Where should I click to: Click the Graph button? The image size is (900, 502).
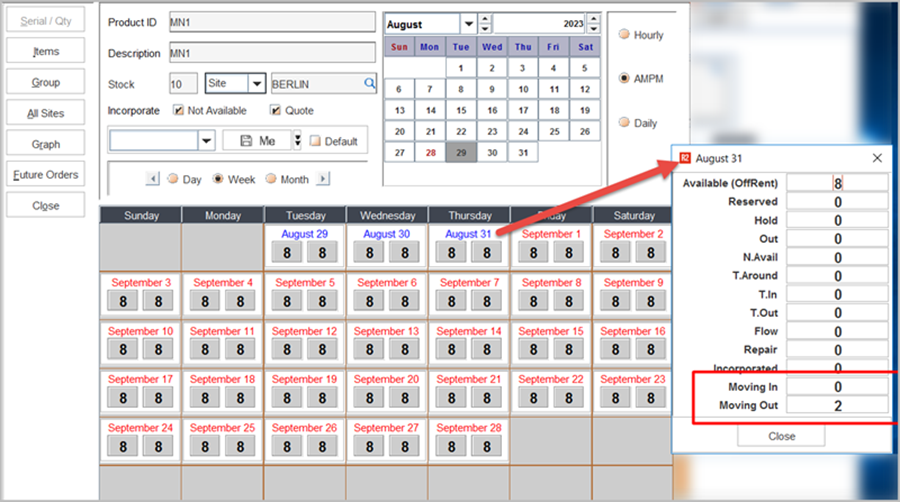click(x=45, y=144)
